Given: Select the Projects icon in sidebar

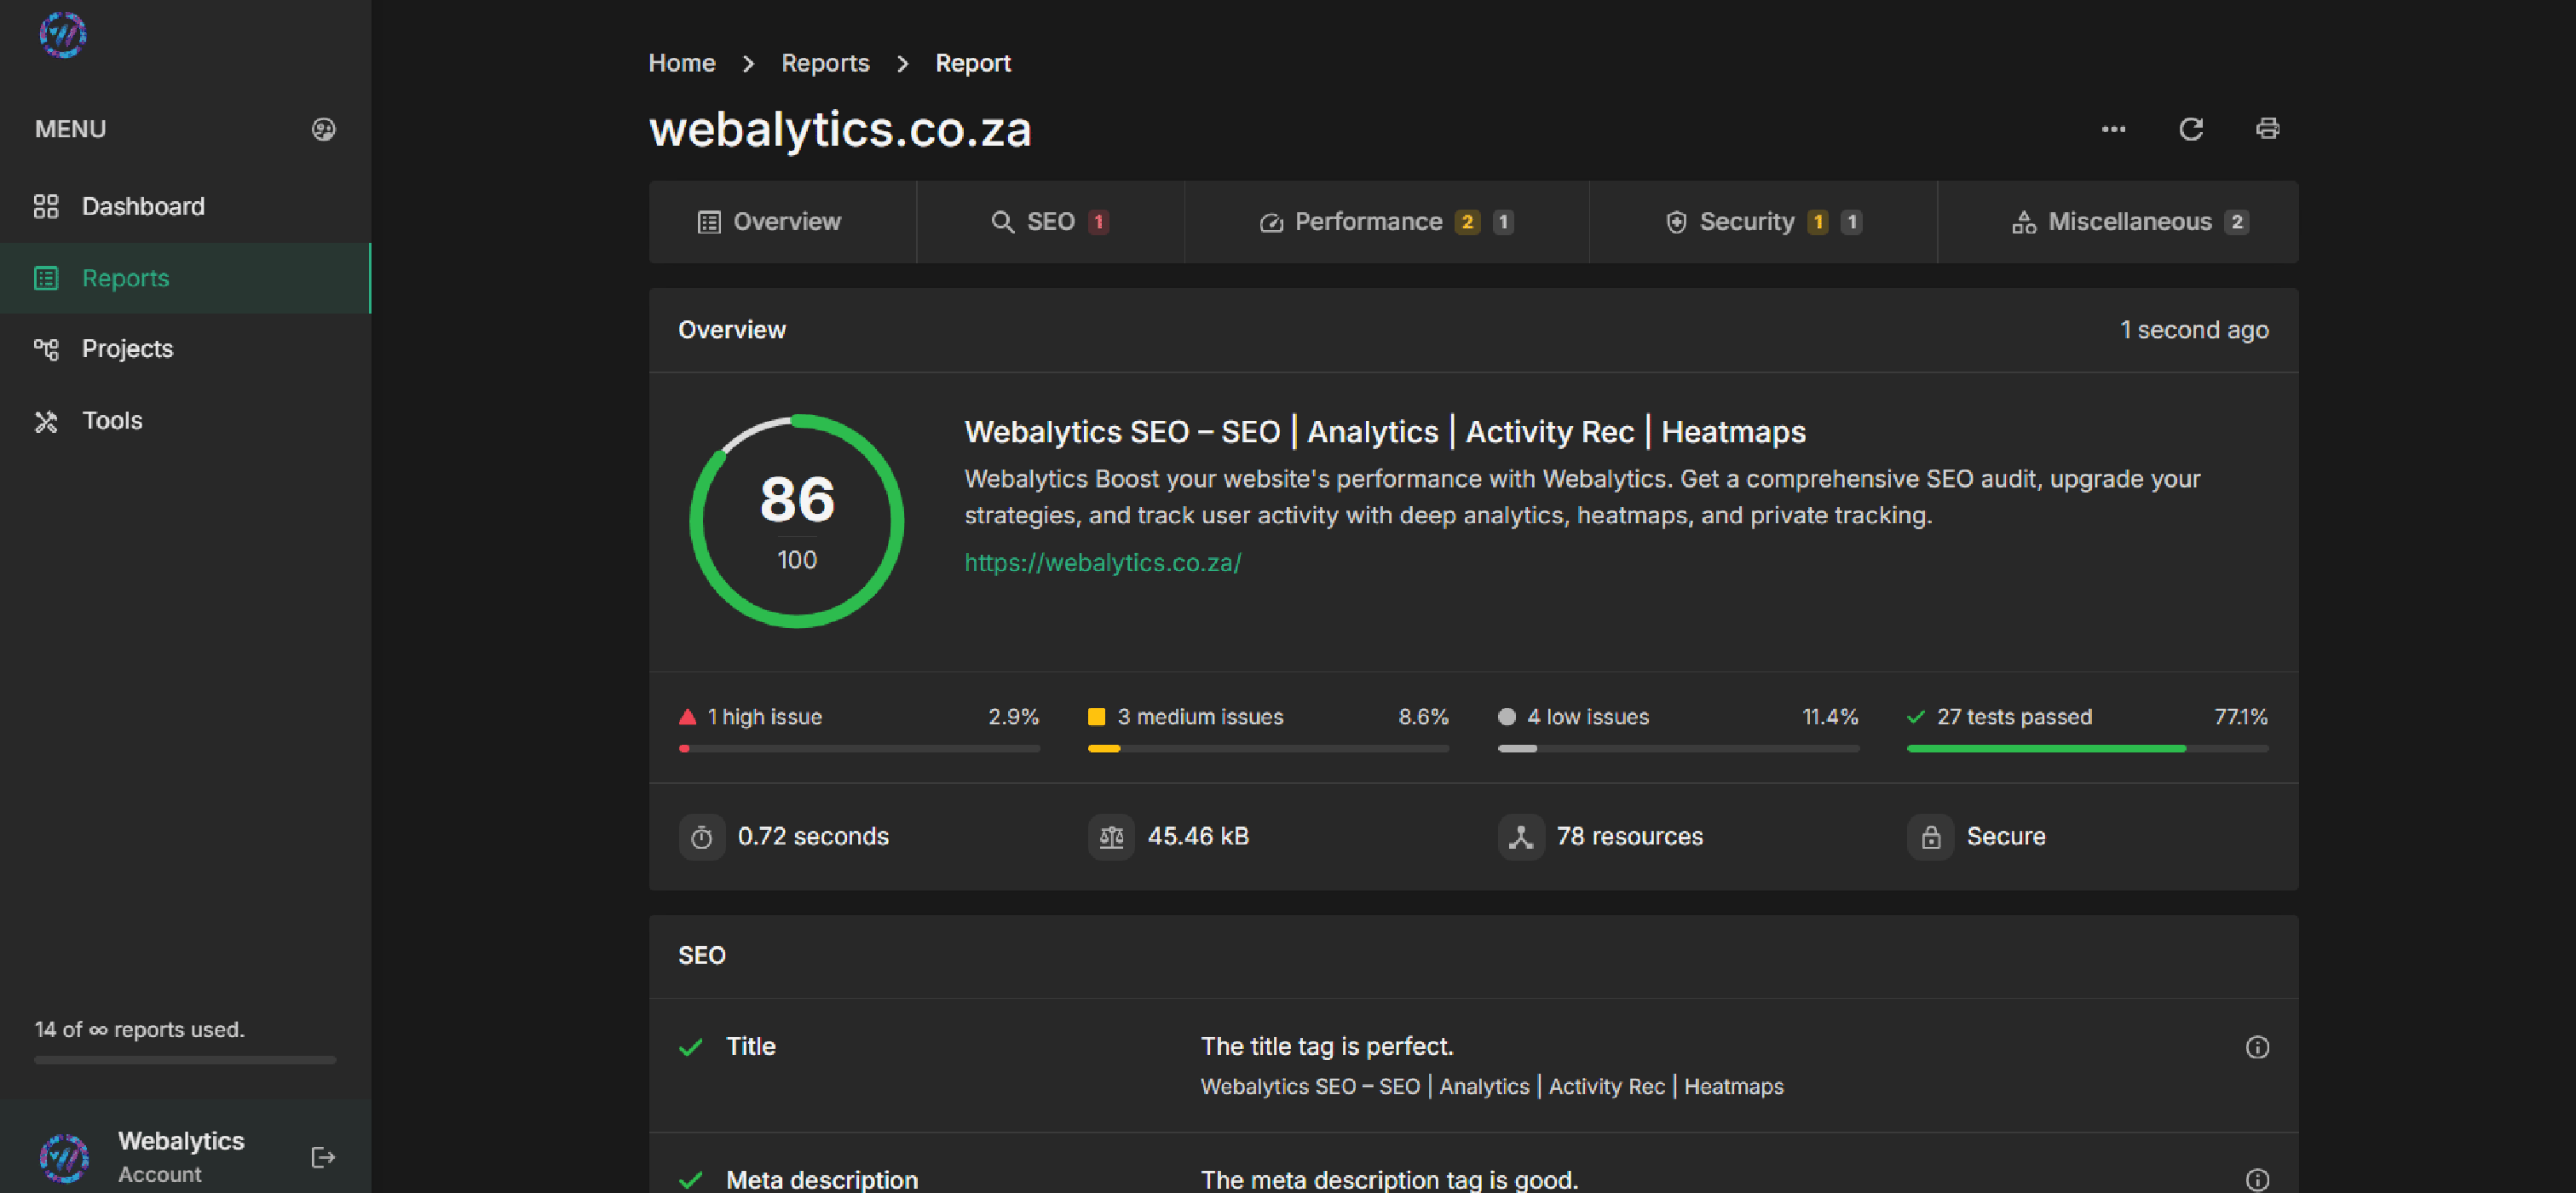Looking at the screenshot, I should pyautogui.click(x=45, y=349).
